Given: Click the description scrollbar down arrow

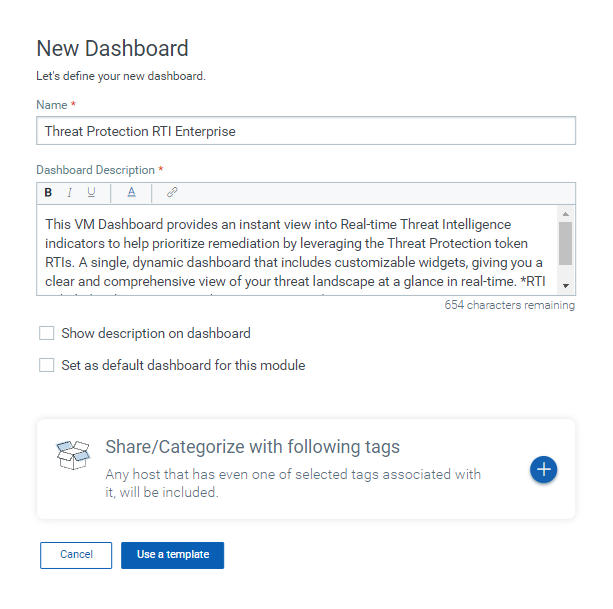Looking at the screenshot, I should point(565,286).
